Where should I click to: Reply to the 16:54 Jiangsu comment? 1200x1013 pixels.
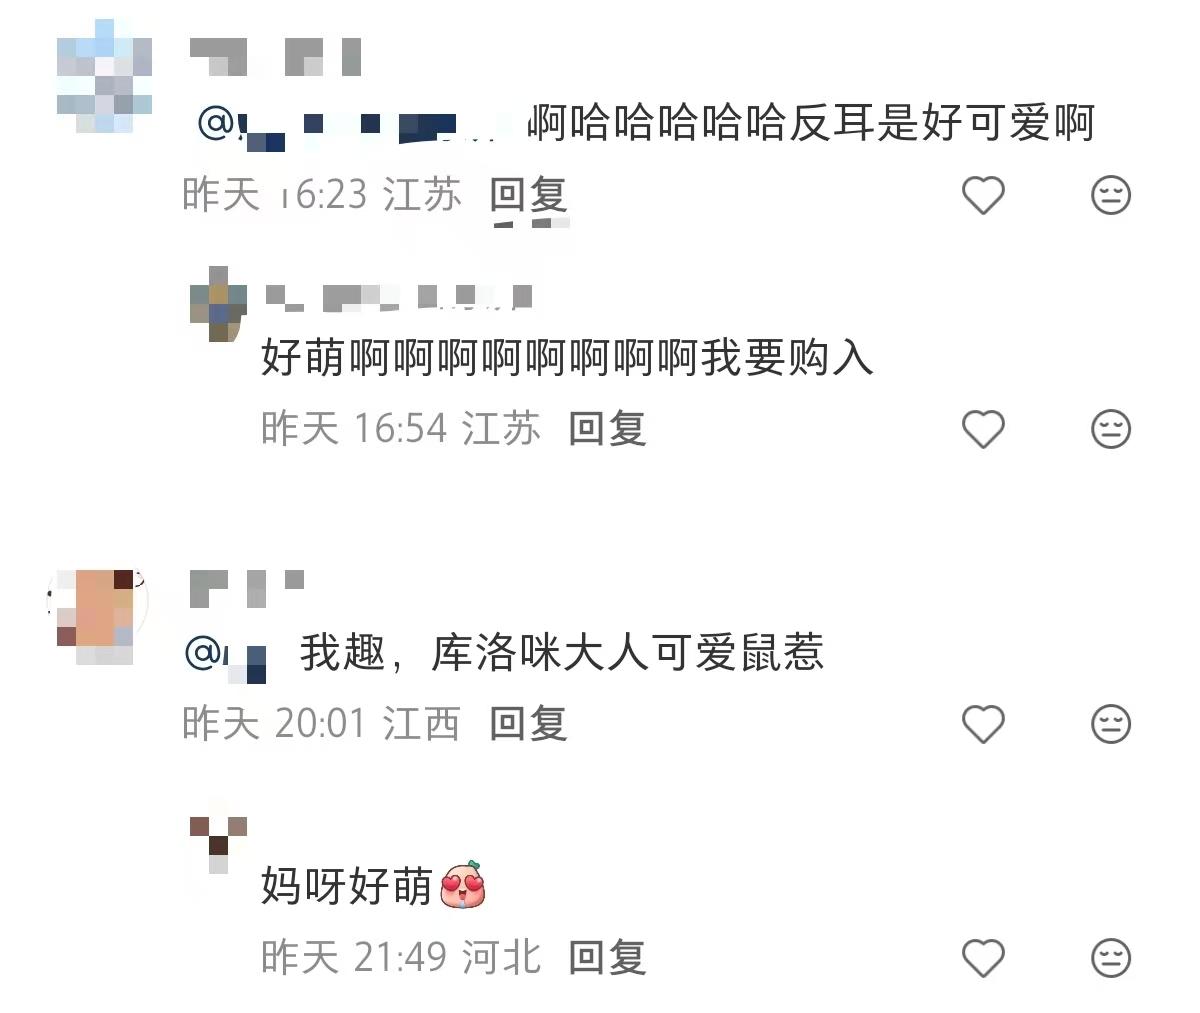click(607, 429)
